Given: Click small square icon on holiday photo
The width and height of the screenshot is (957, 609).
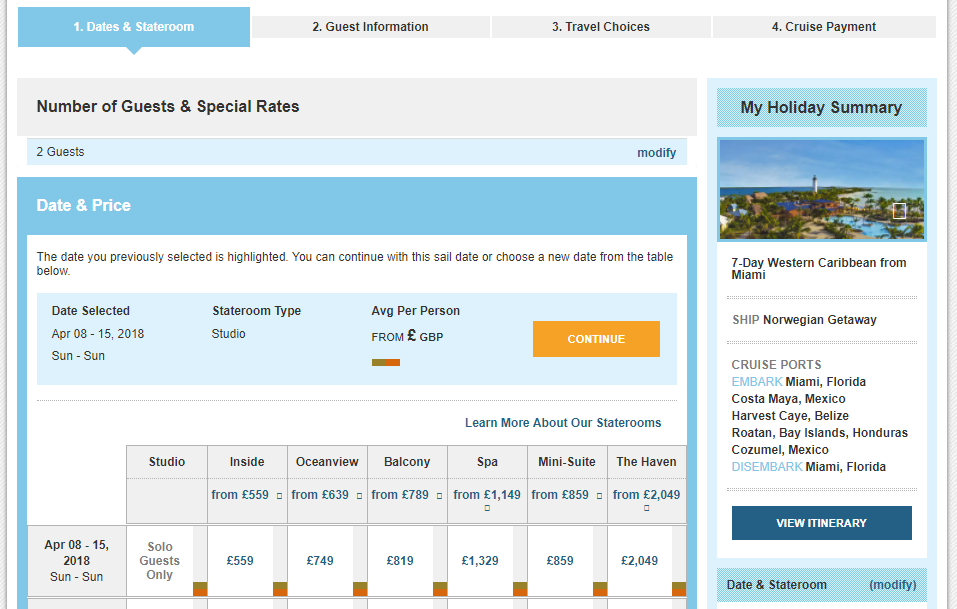Looking at the screenshot, I should [x=899, y=211].
